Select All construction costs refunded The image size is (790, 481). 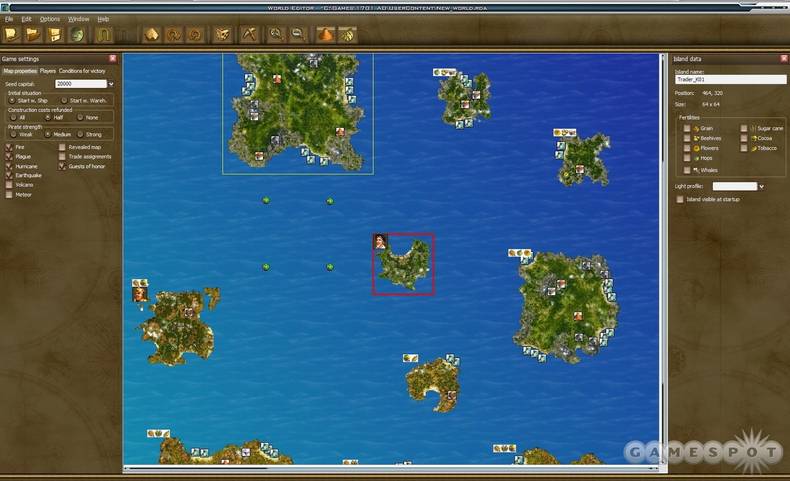pyautogui.click(x=14, y=117)
